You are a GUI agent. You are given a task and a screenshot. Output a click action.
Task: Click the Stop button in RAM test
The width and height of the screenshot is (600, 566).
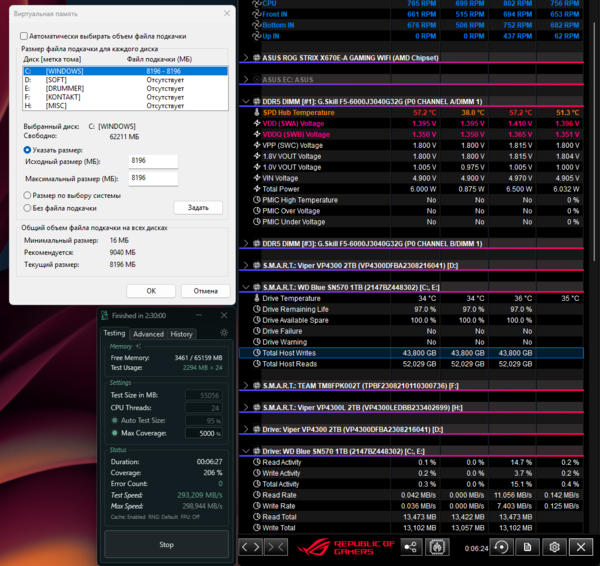(166, 544)
